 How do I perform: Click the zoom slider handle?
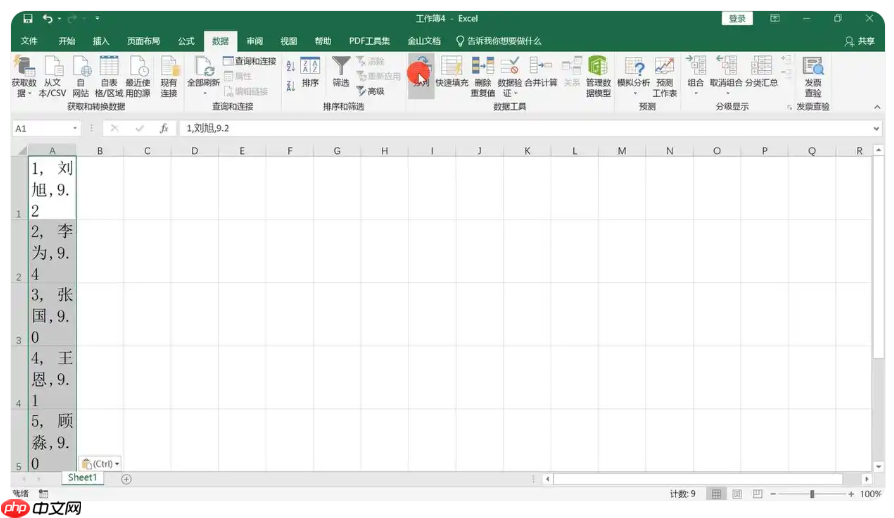click(812, 494)
